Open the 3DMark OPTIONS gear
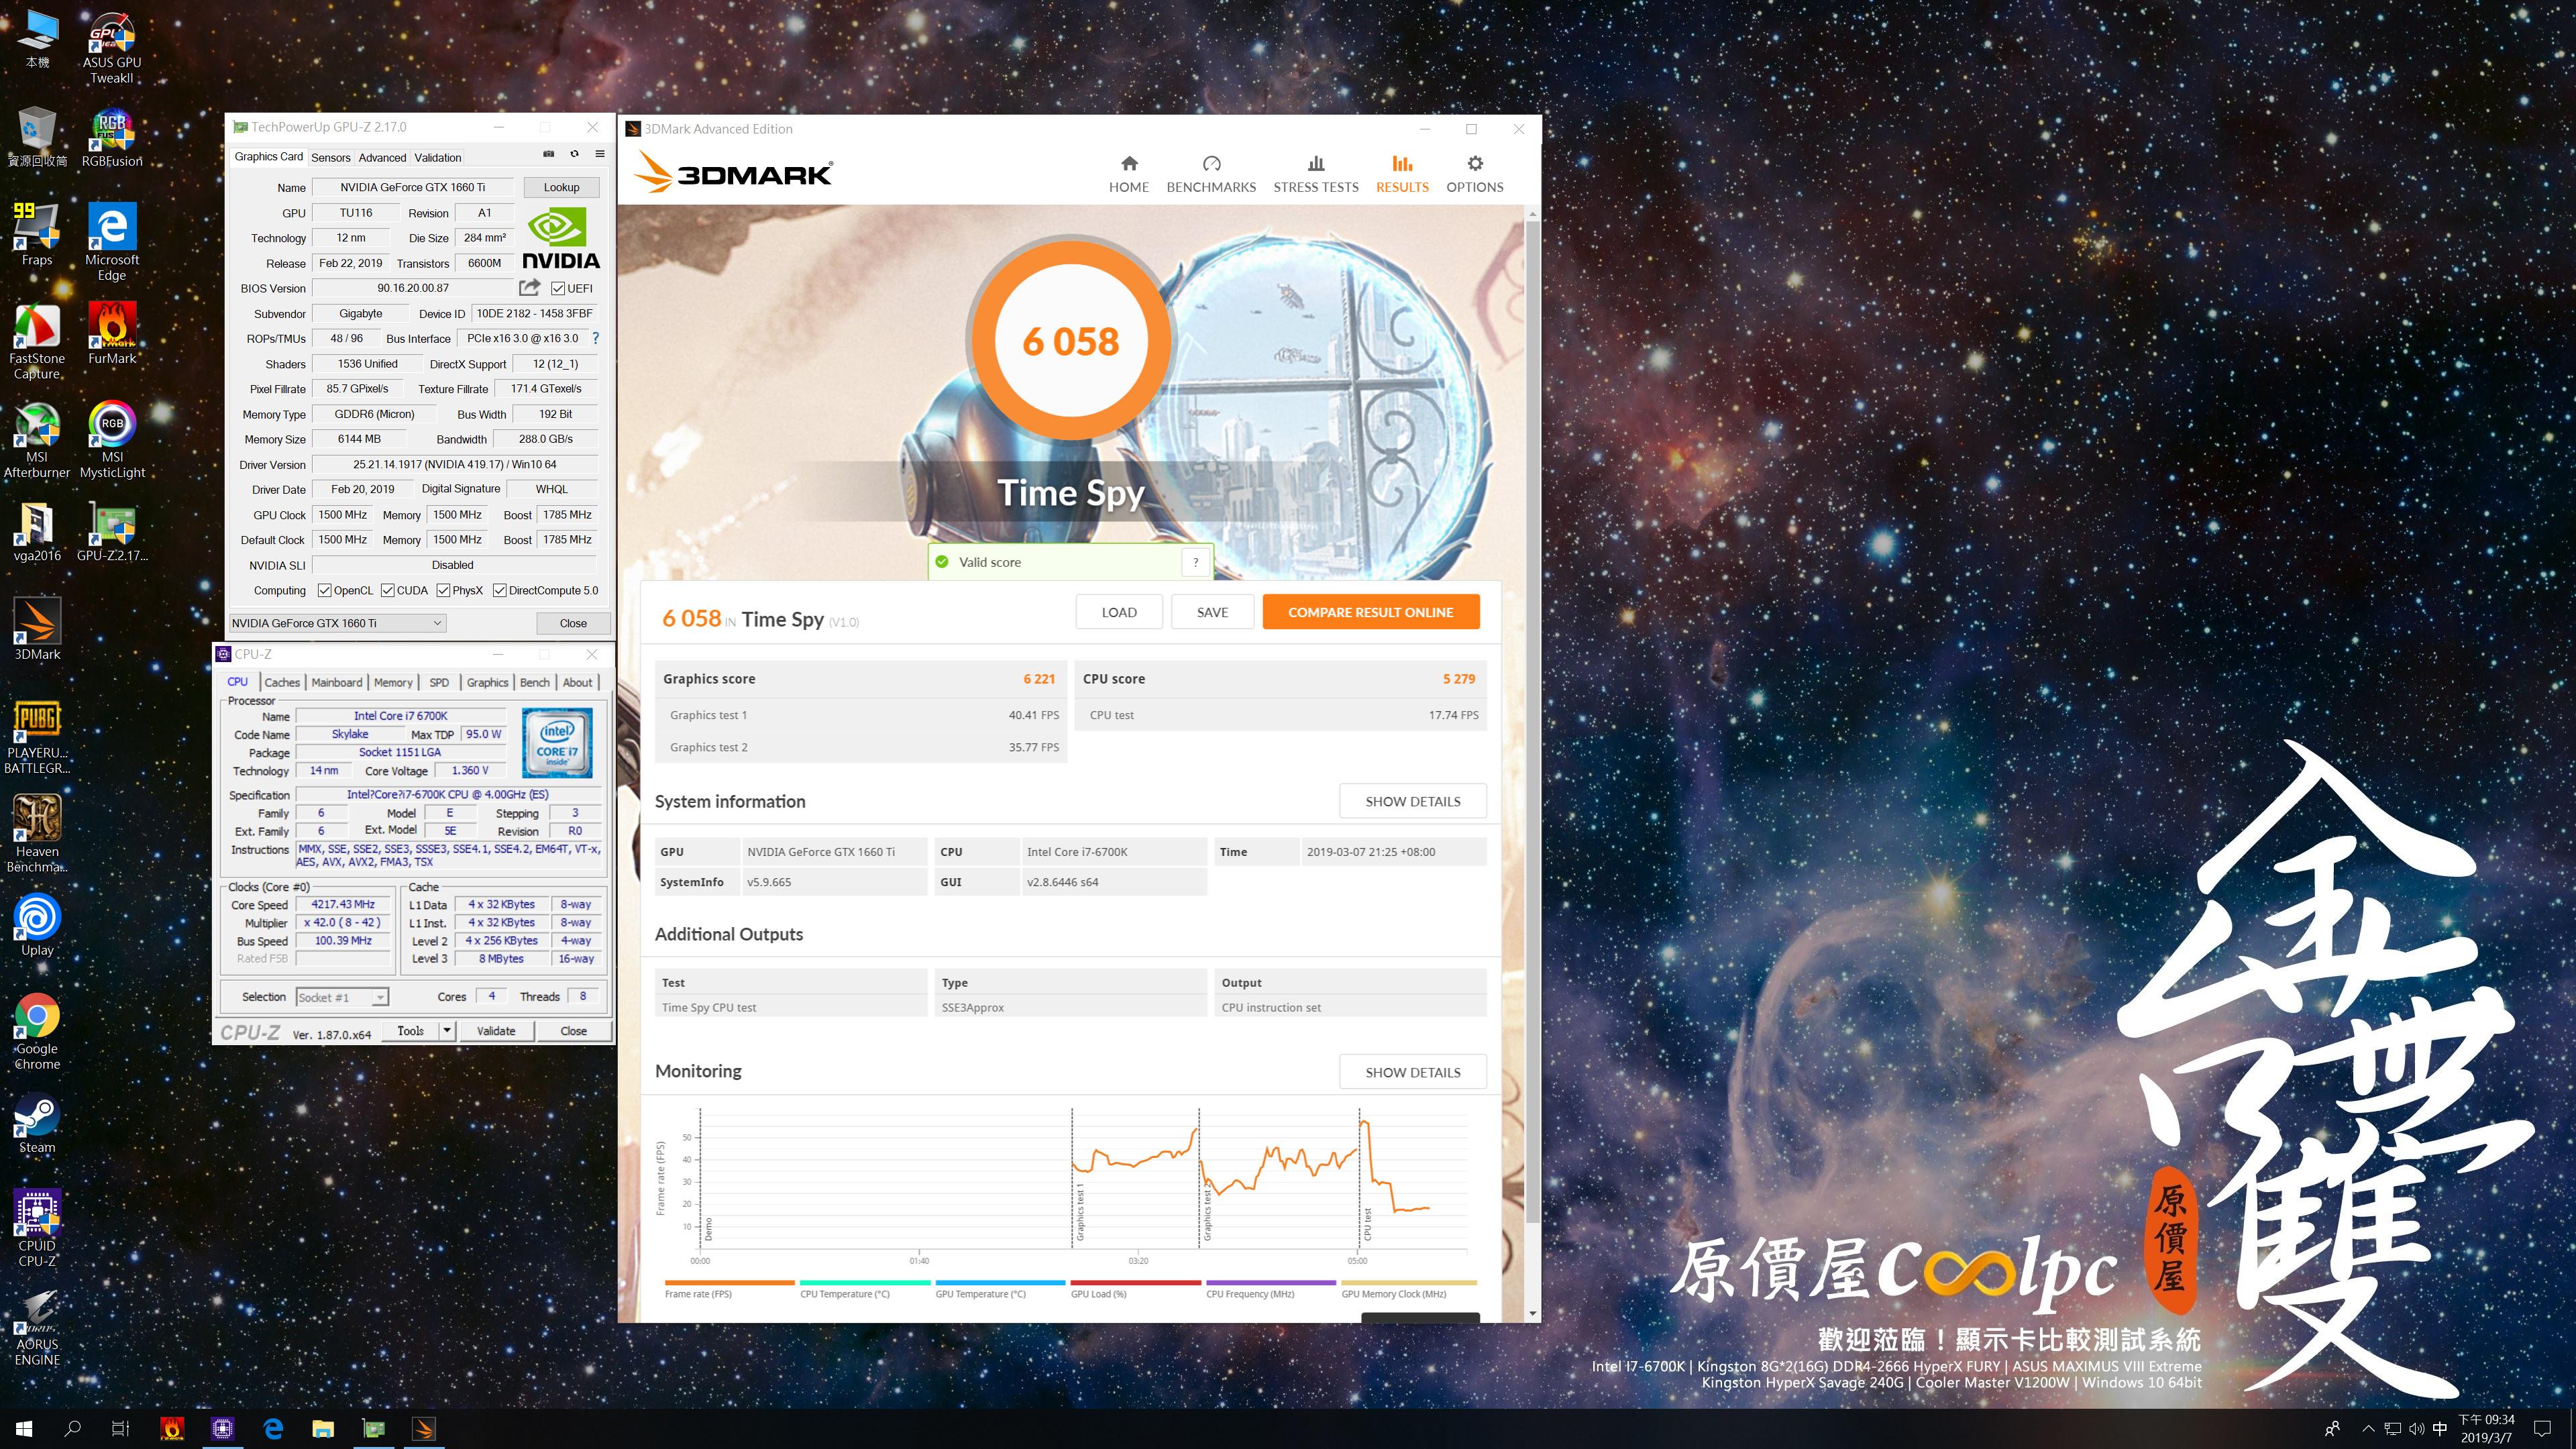The height and width of the screenshot is (1449, 2576). (1475, 174)
